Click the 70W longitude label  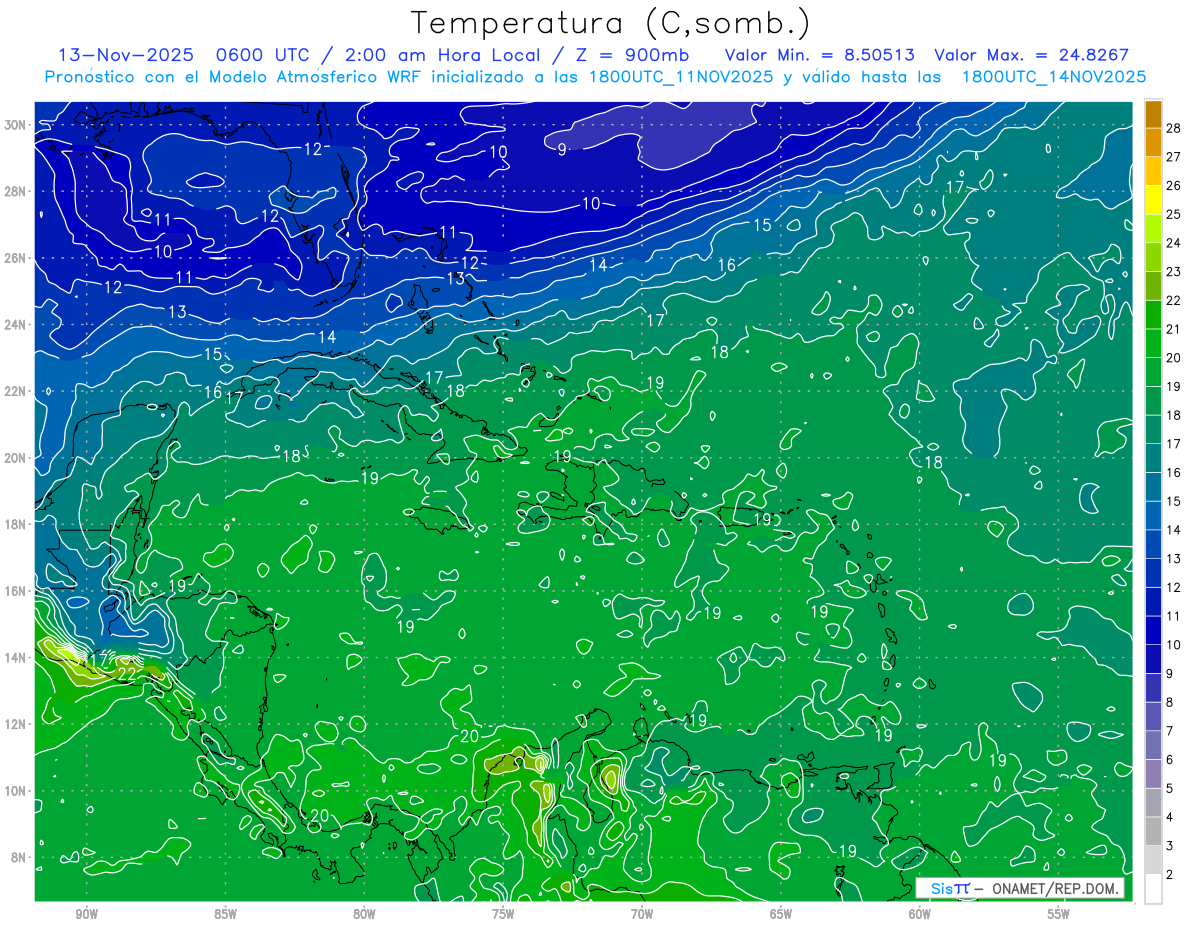(x=642, y=914)
